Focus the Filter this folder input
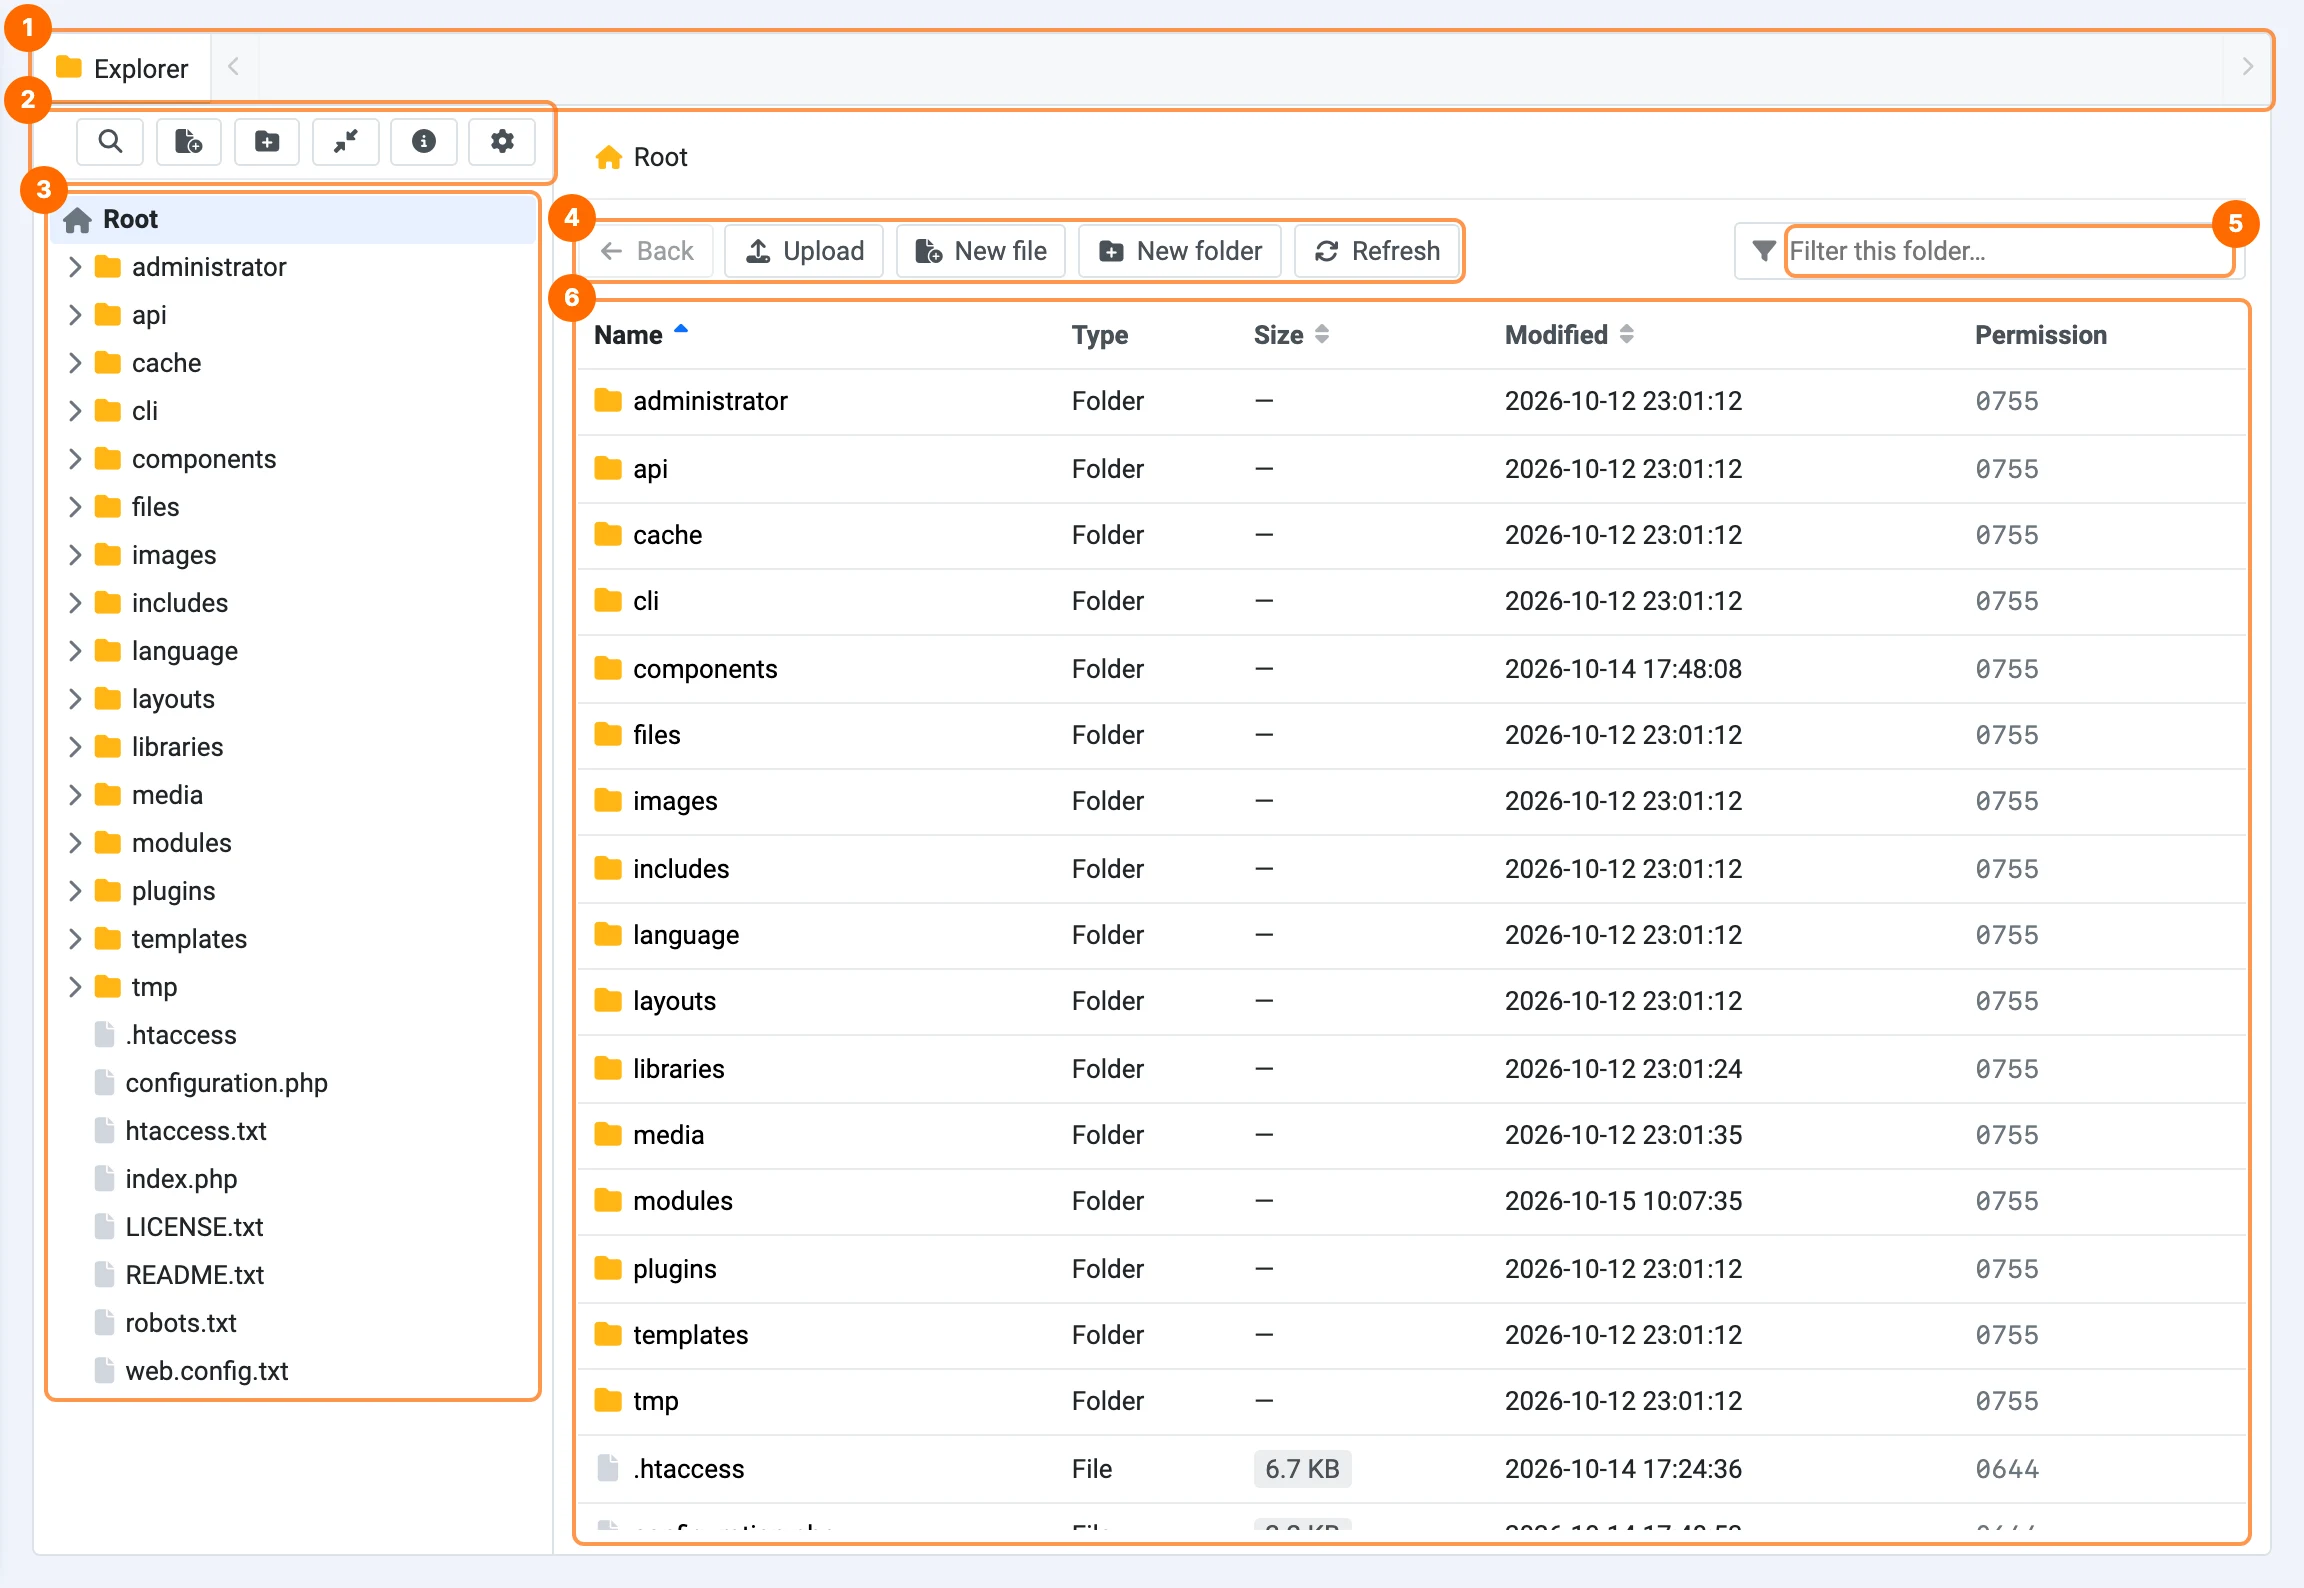Image resolution: width=2304 pixels, height=1588 pixels. [x=2009, y=251]
